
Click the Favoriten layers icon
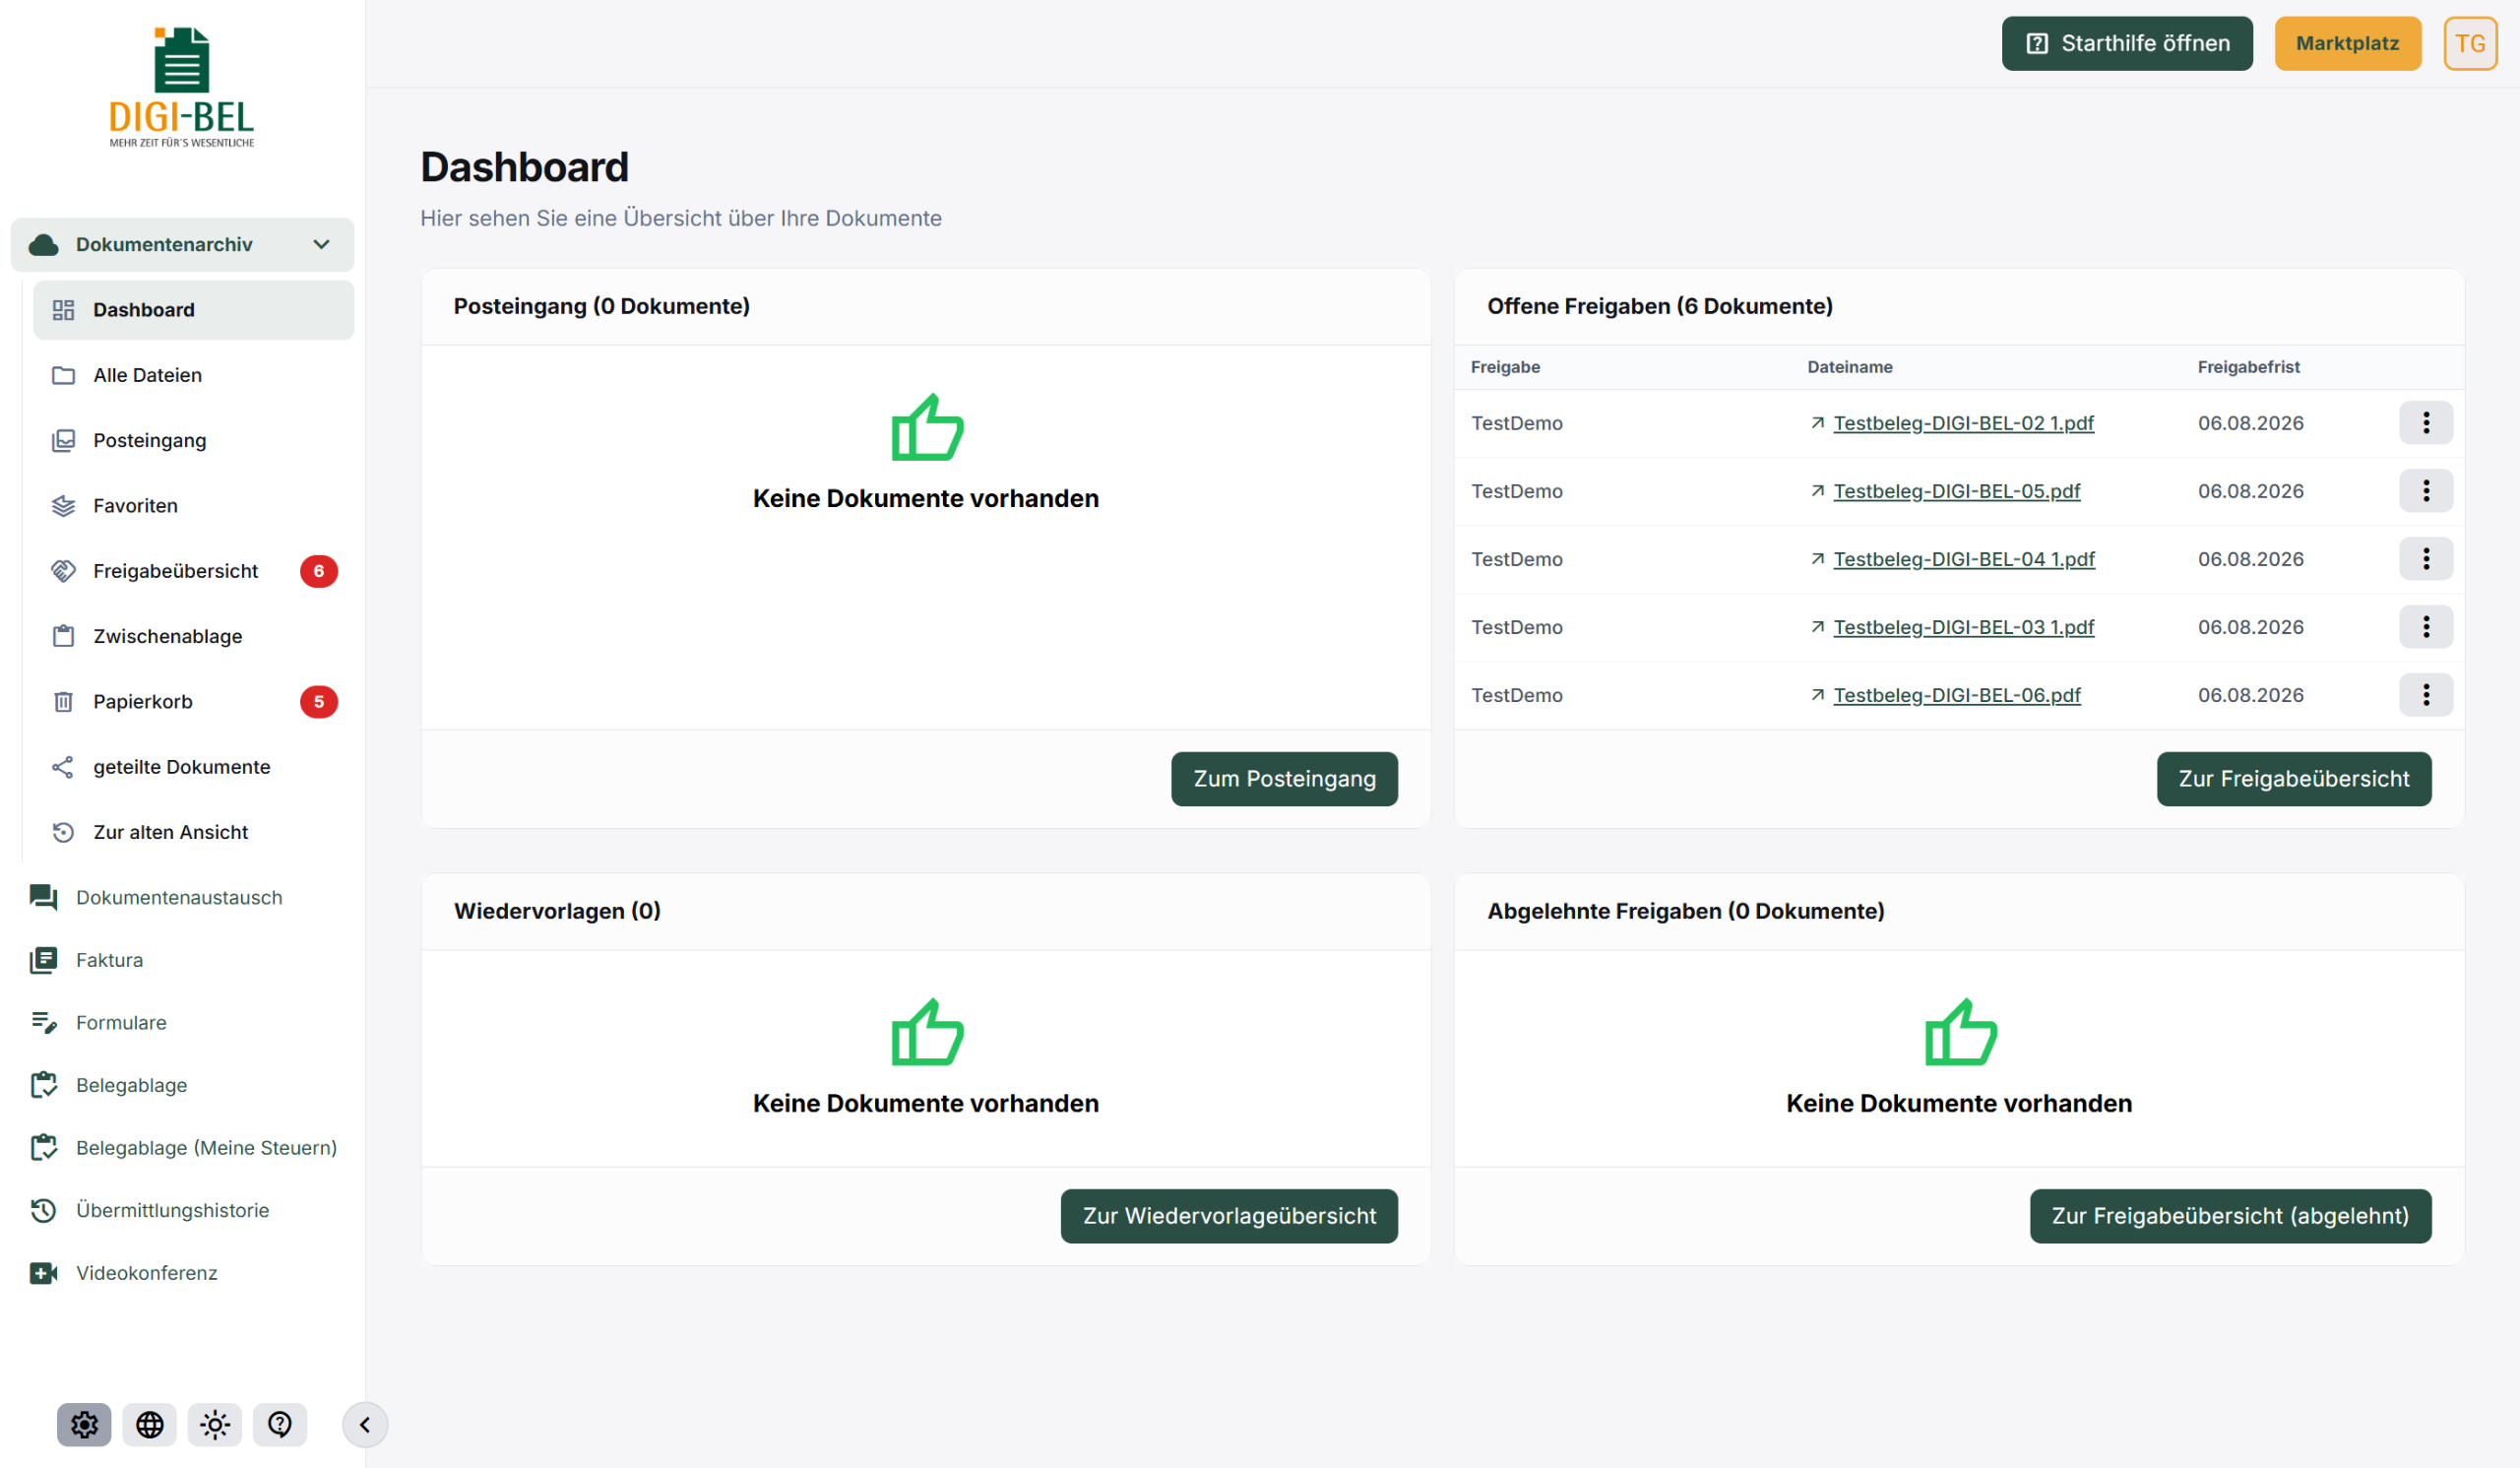click(x=63, y=506)
